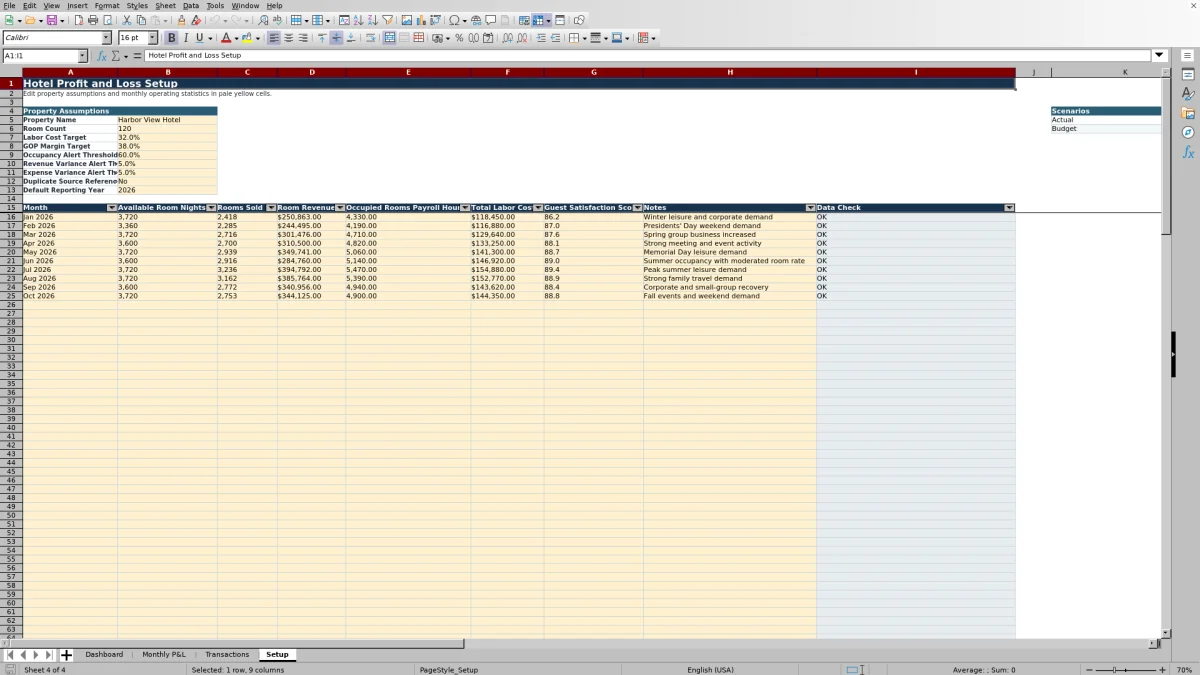The width and height of the screenshot is (1200, 675).
Task: Click the Sort Descending icon
Action: tap(373, 20)
